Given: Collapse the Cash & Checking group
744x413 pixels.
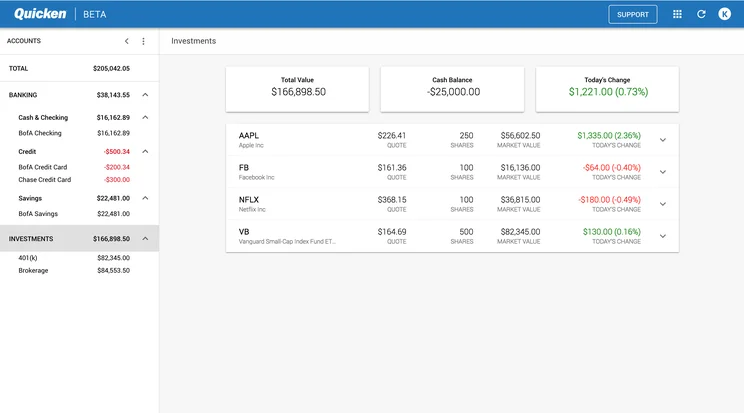Looking at the screenshot, I should coord(145,117).
